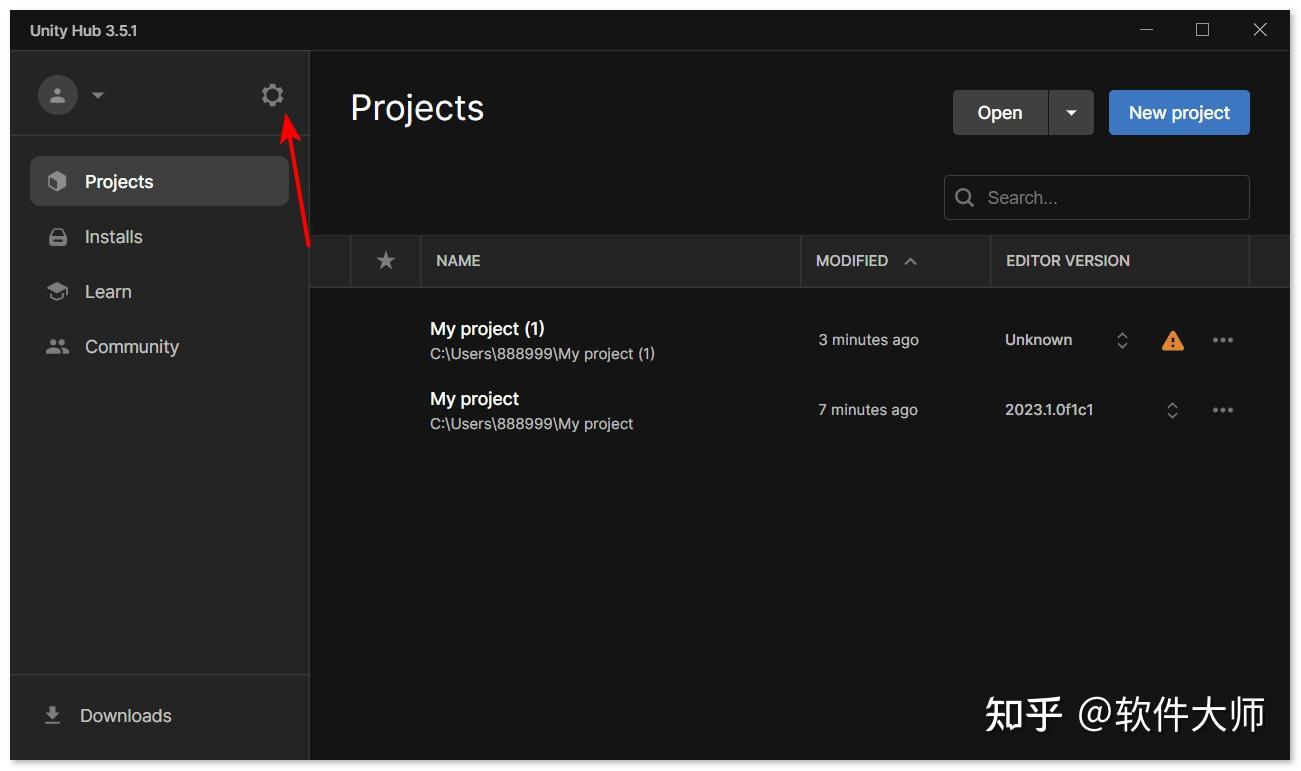Click the New project button
Screen dimensions: 1301x771
pos(1178,112)
